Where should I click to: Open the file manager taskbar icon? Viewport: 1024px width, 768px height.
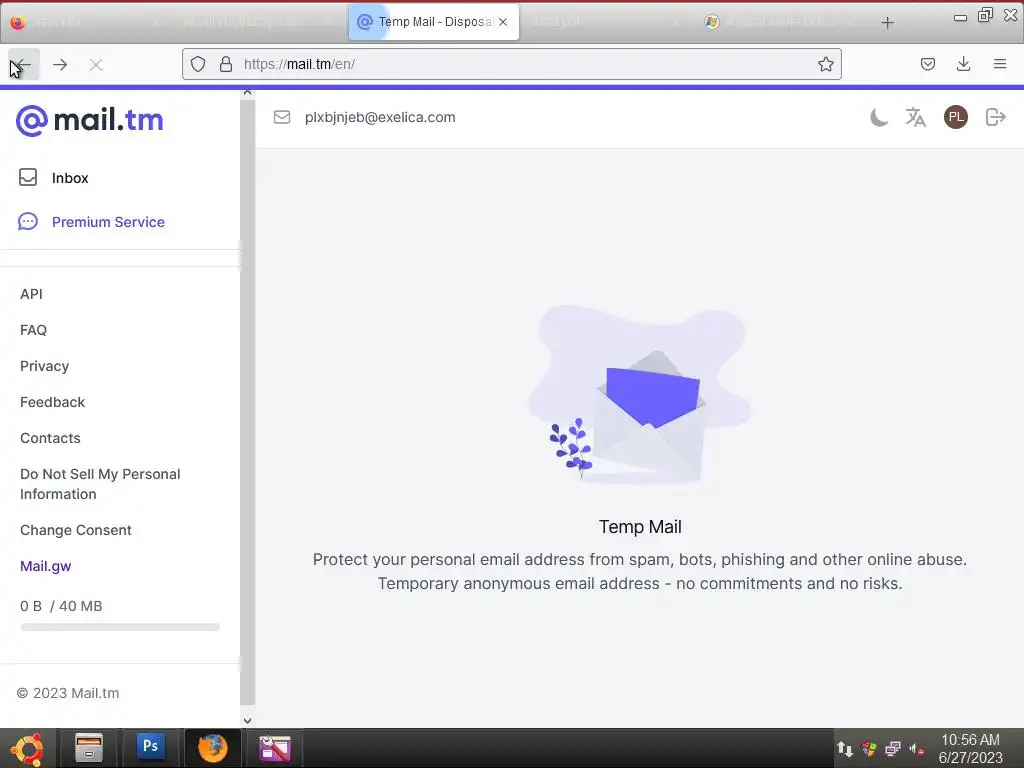(x=89, y=748)
